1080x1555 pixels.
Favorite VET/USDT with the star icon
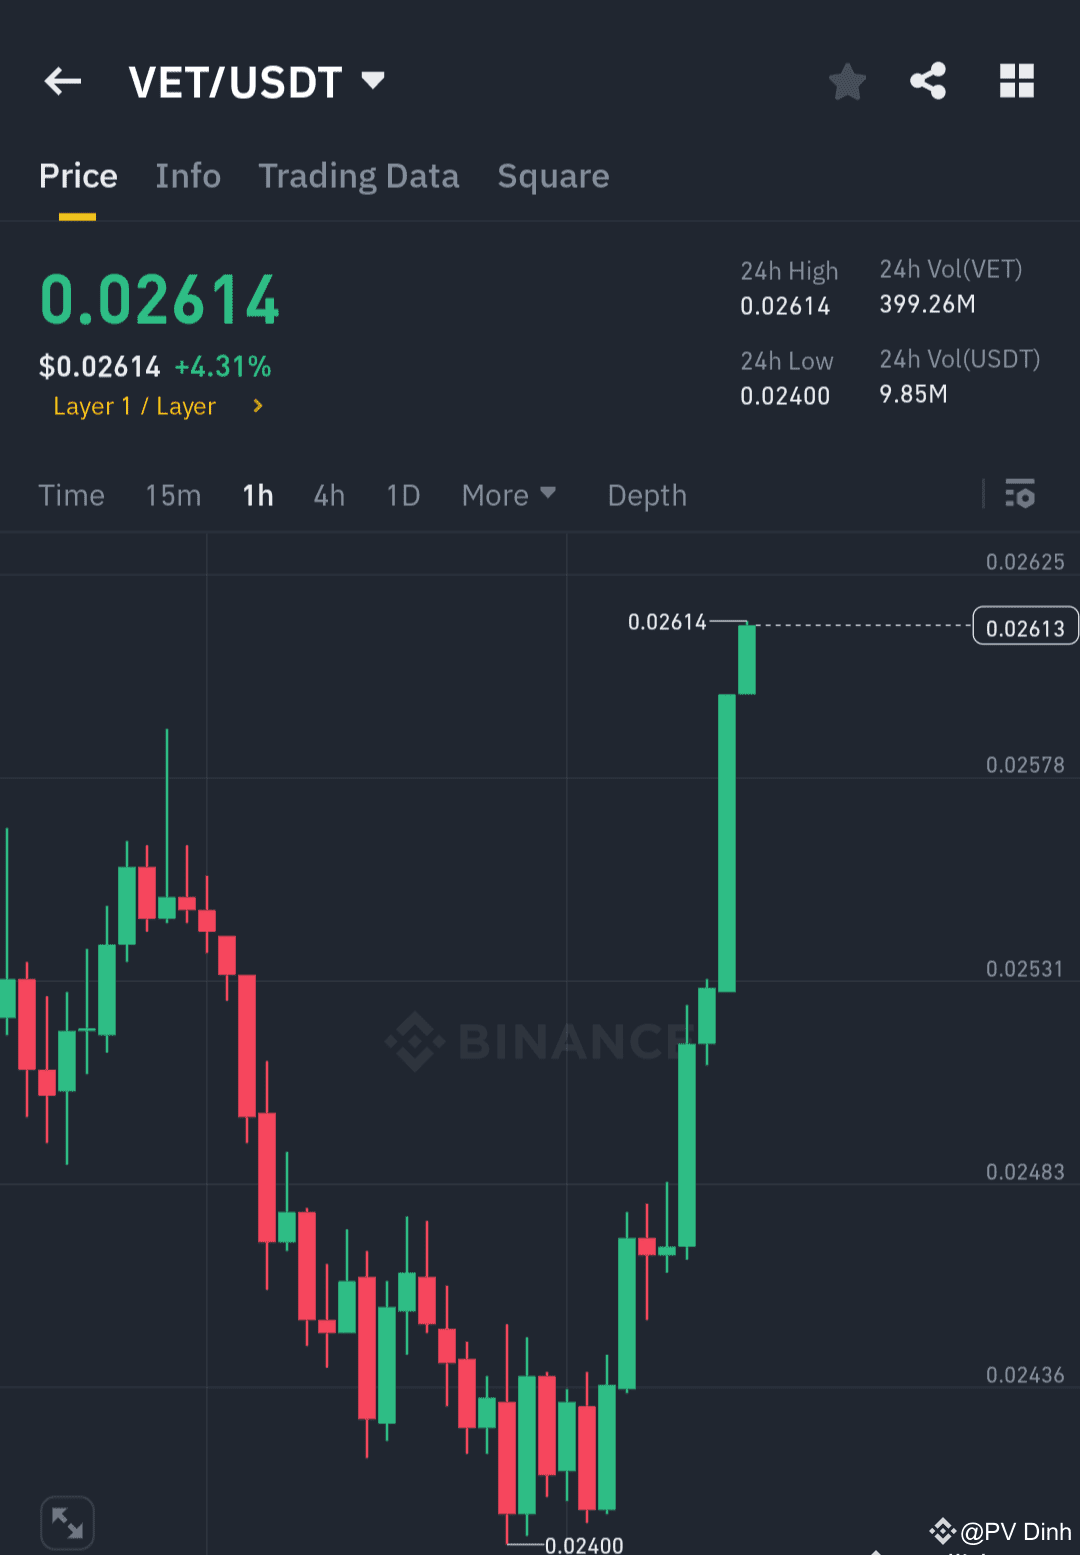847,82
